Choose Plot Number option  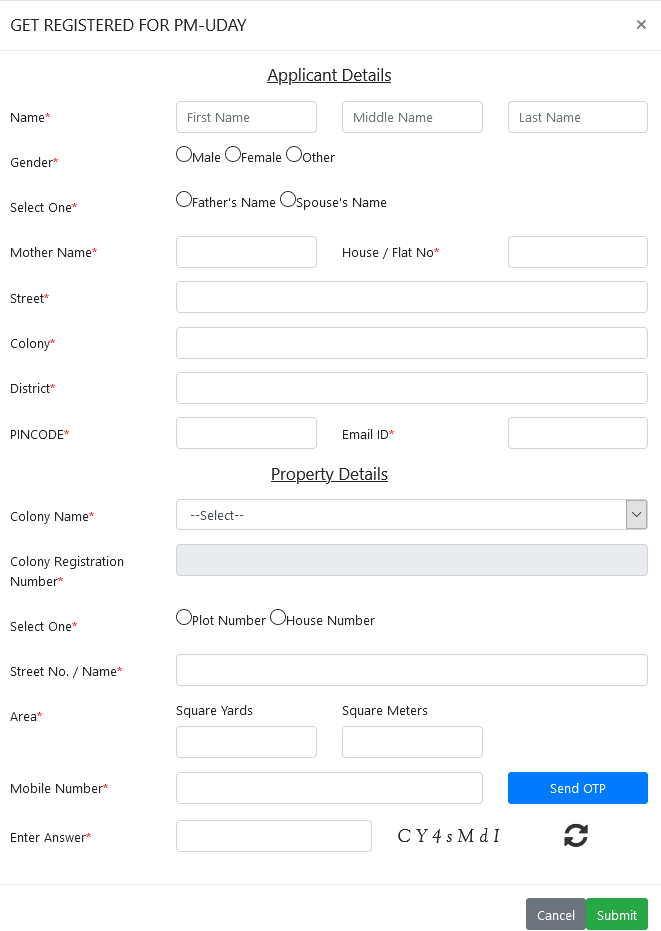(x=184, y=618)
